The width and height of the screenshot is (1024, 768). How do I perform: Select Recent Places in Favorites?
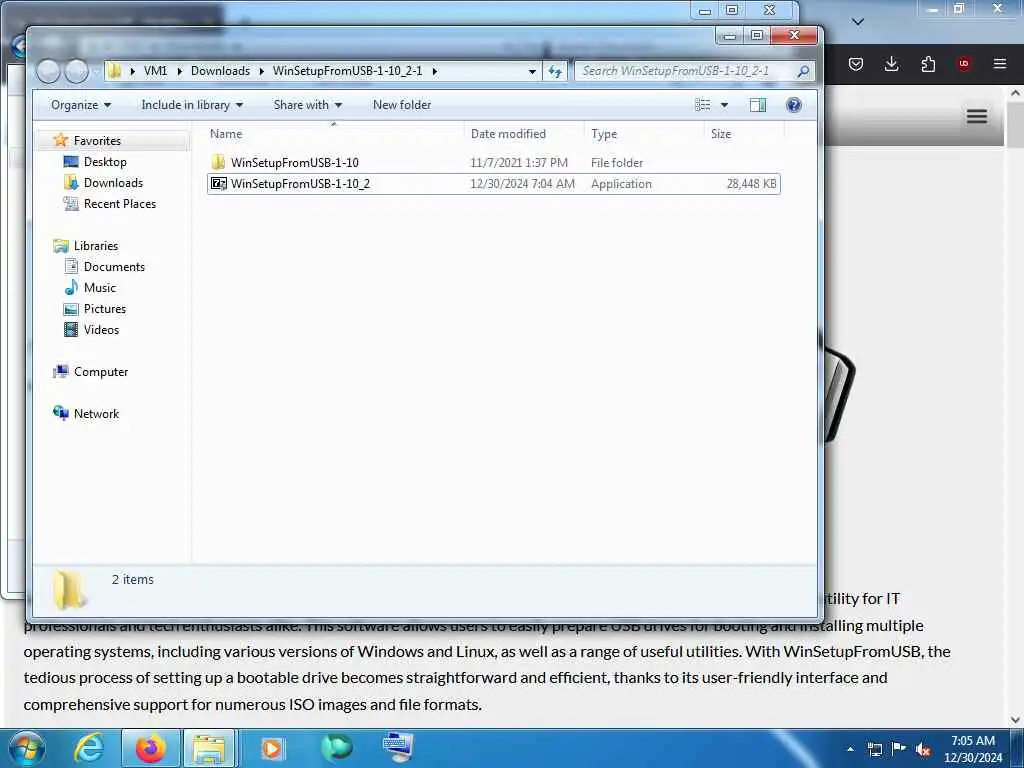(120, 204)
